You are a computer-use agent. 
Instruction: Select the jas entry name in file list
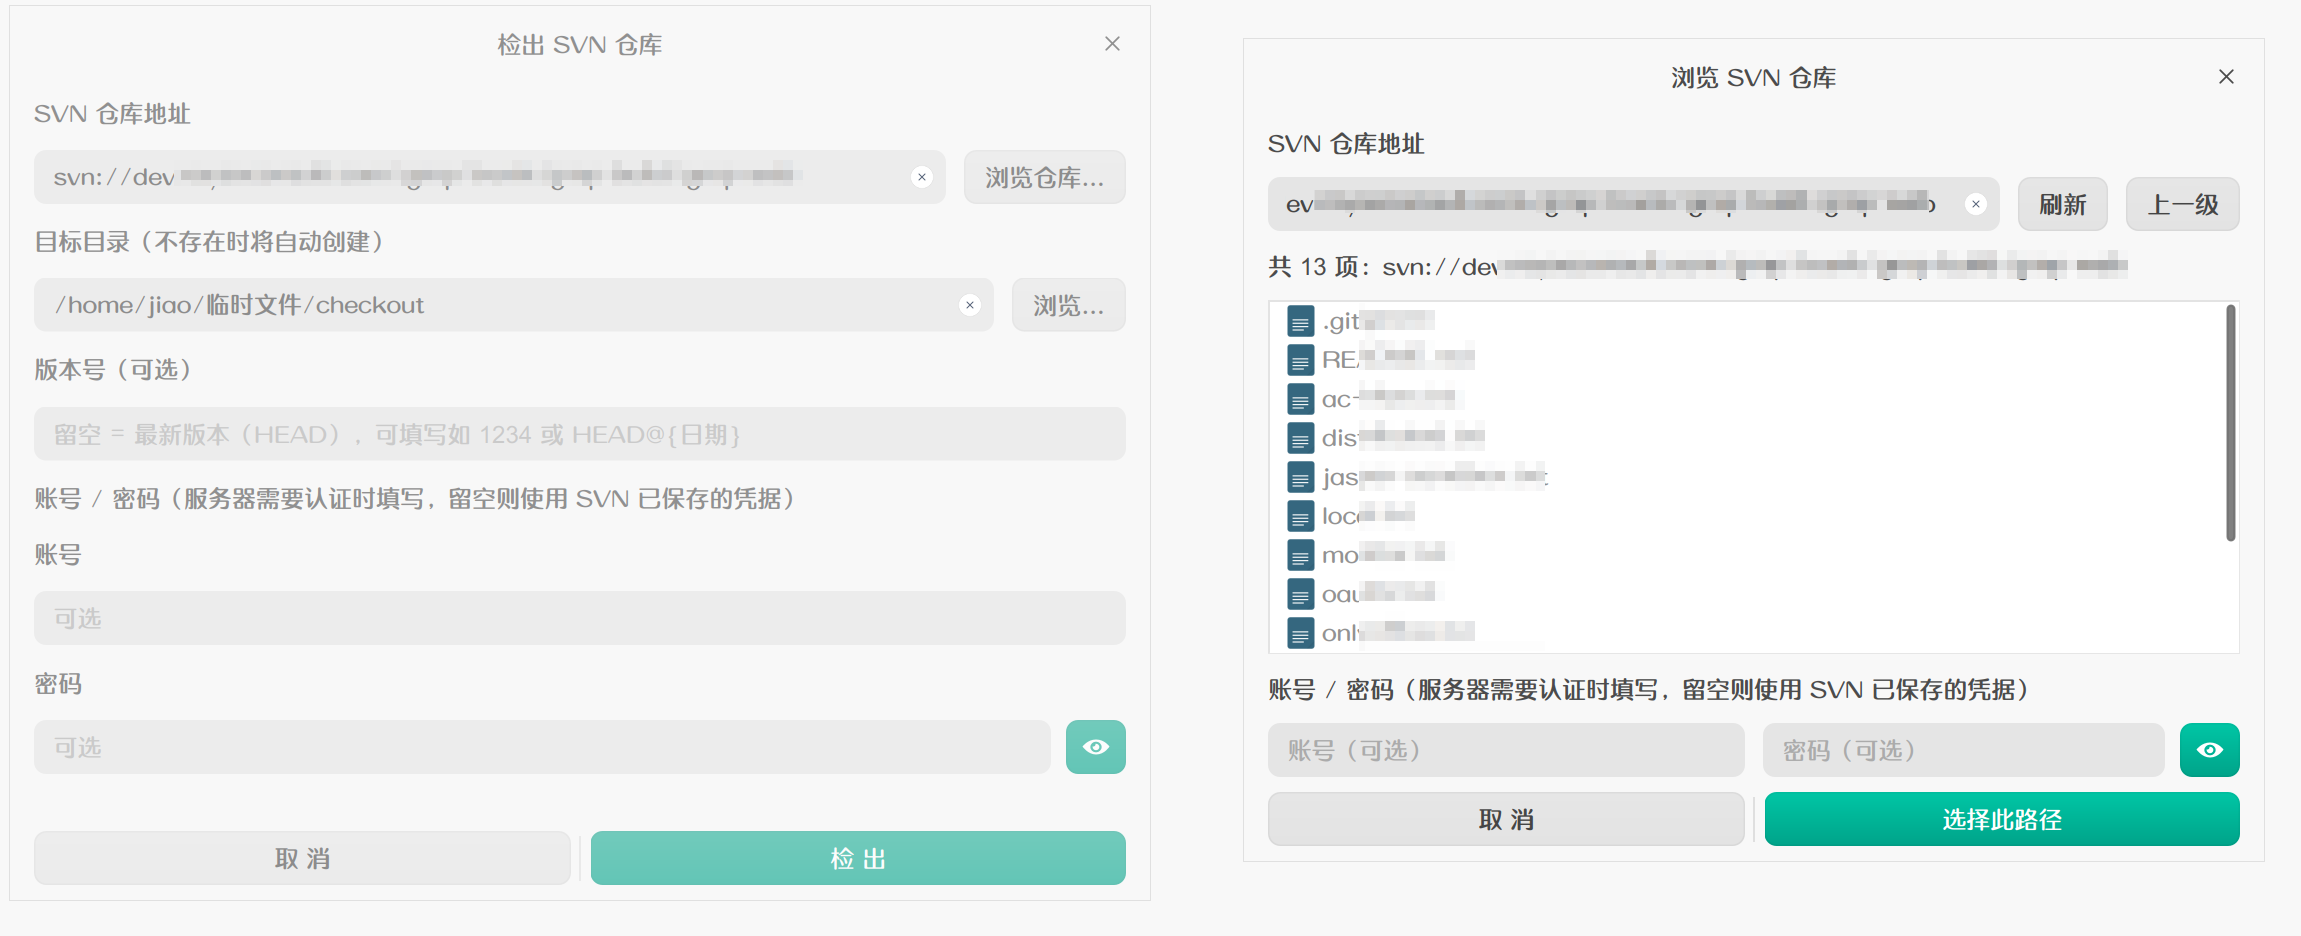[1435, 477]
